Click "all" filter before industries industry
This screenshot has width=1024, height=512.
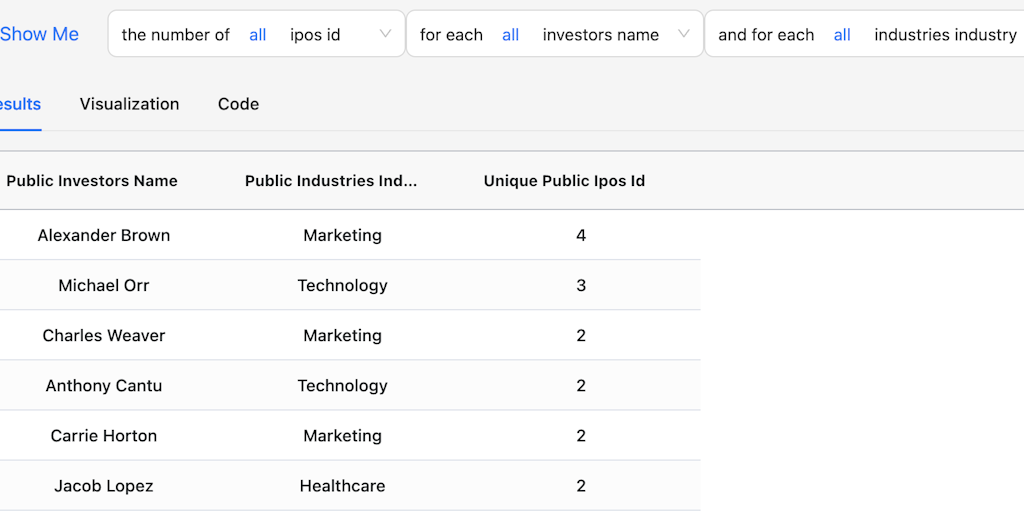(842, 35)
